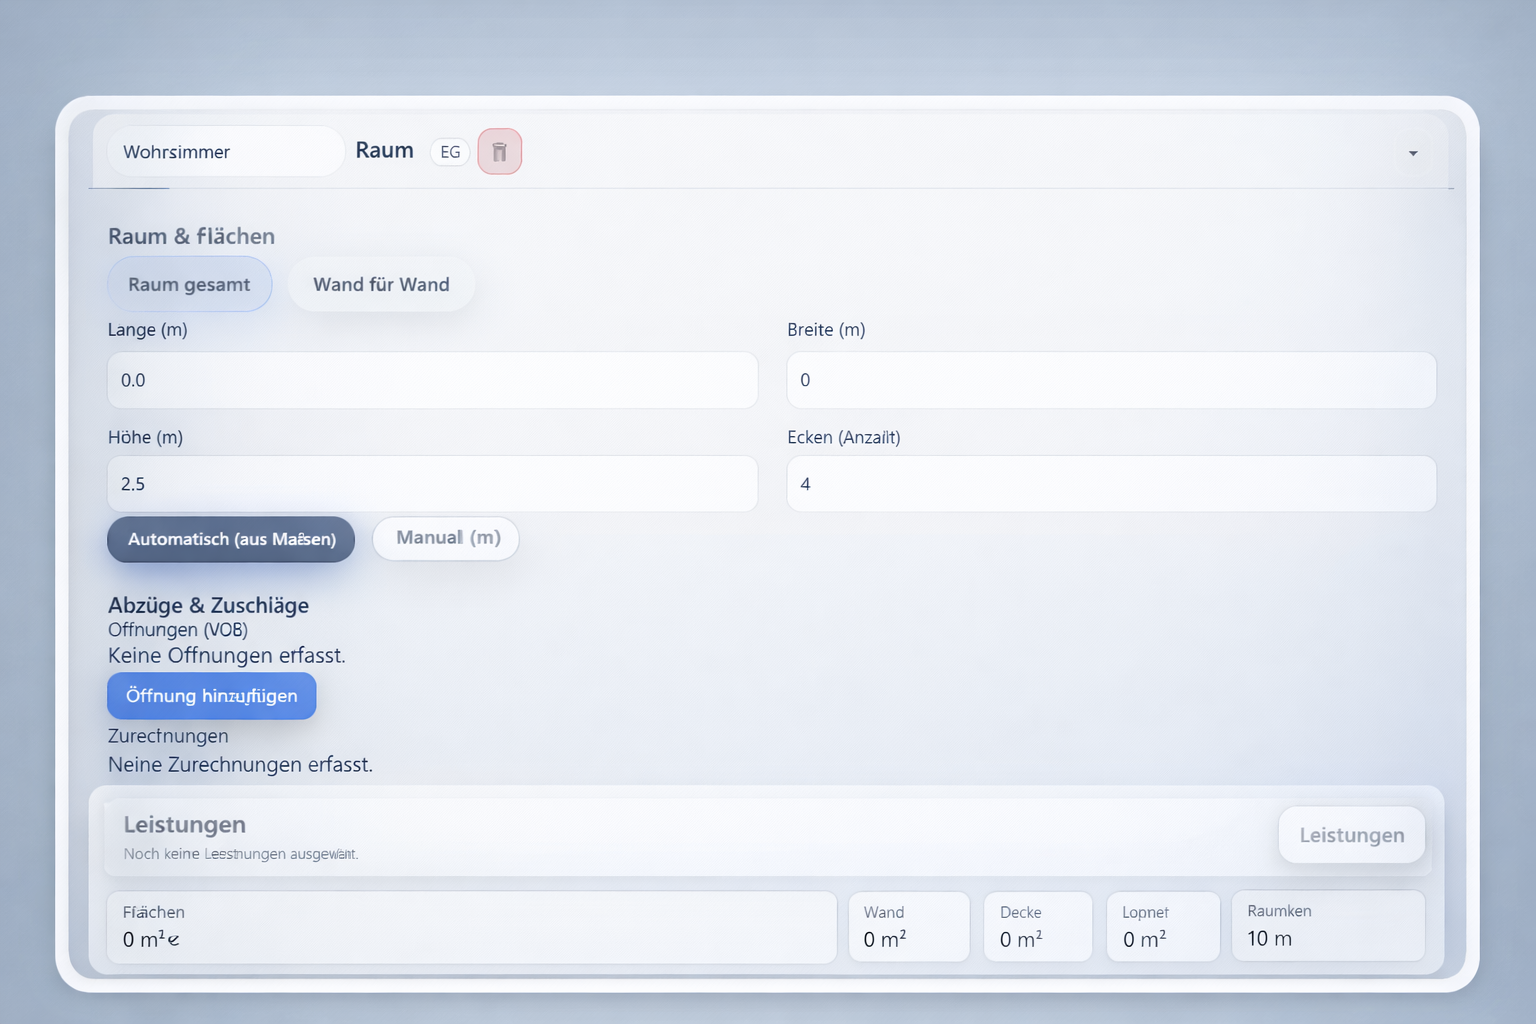Focus the Höhe (m) field
1536x1024 pixels.
tap(432, 484)
